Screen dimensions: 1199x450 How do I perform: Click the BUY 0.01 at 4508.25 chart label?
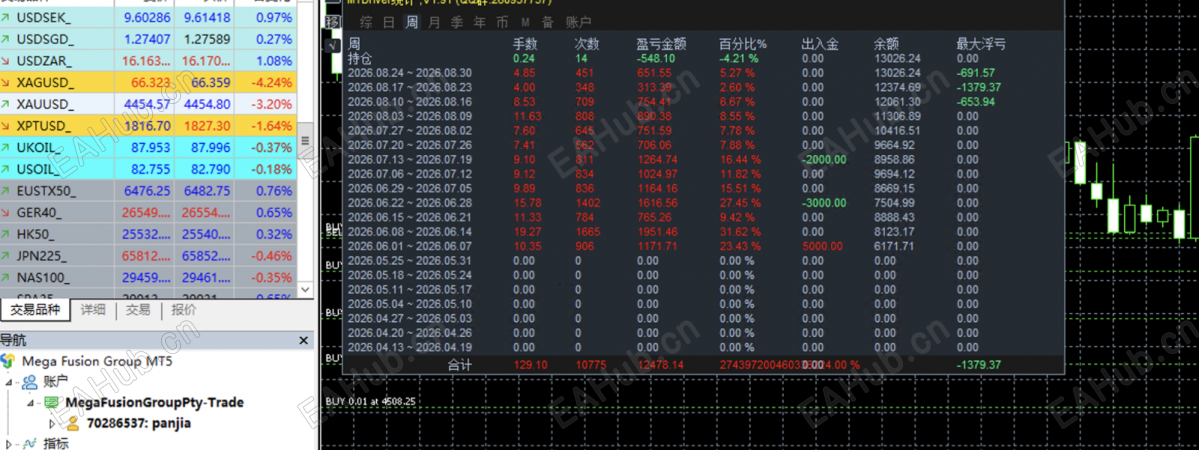coord(371,400)
